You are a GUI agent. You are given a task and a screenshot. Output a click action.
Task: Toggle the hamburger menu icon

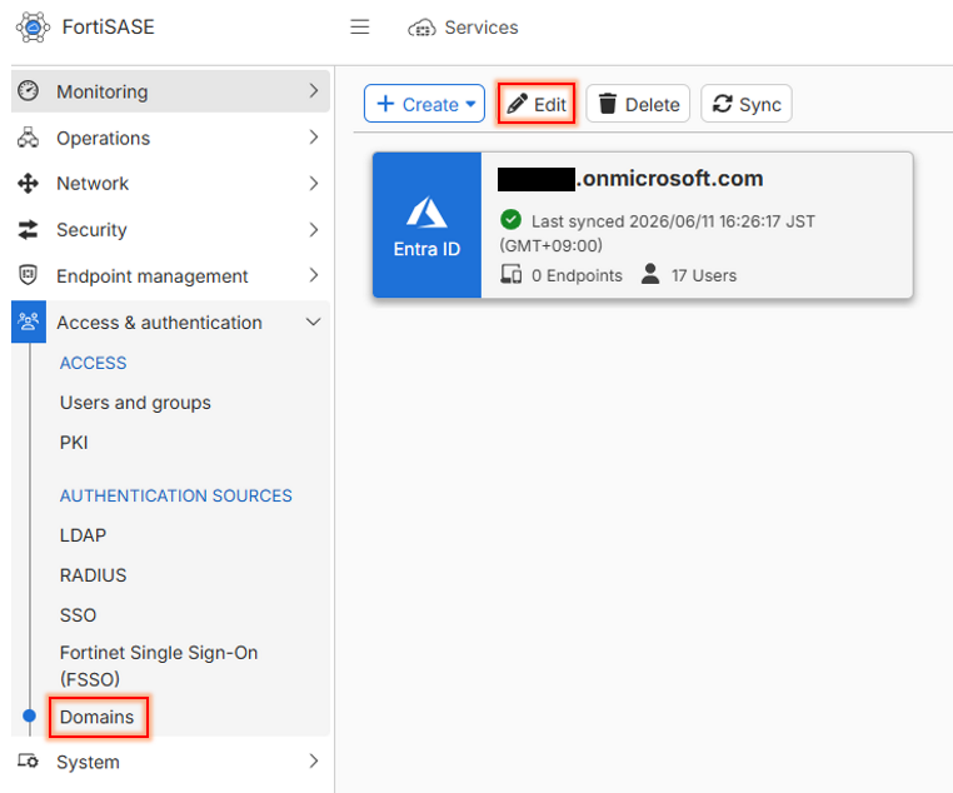[360, 27]
